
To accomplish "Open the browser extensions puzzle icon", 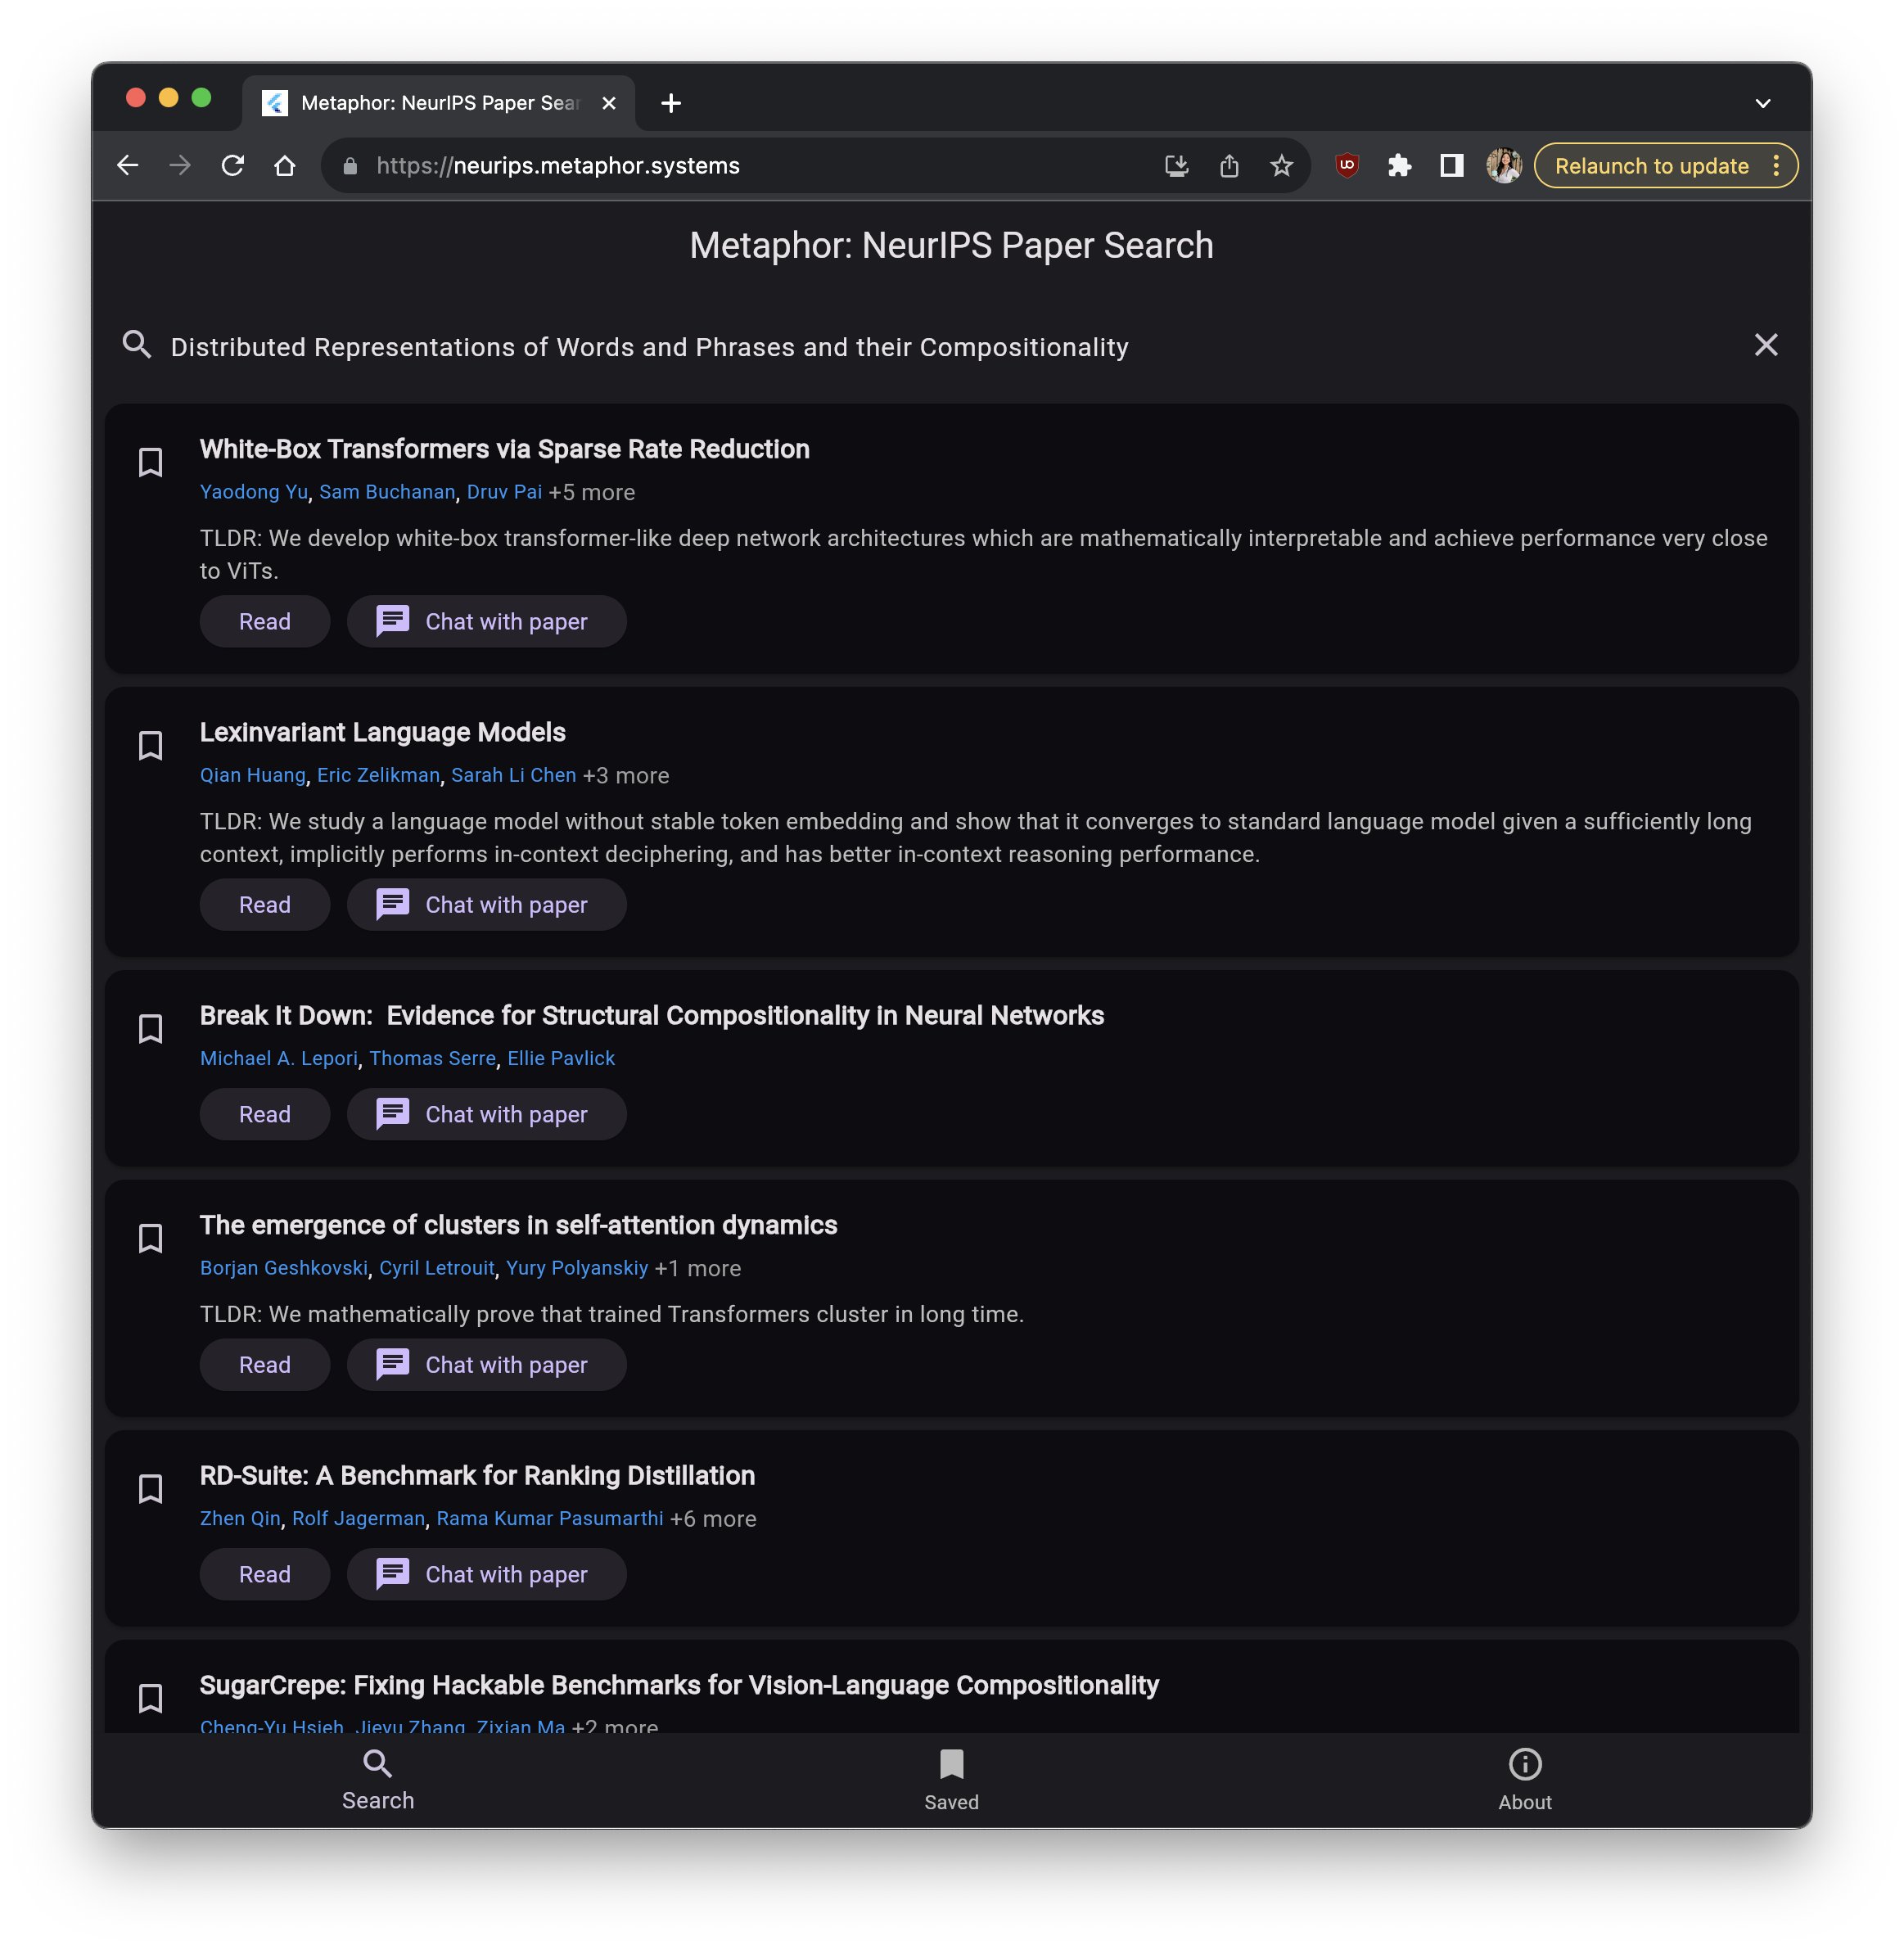I will coord(1399,166).
